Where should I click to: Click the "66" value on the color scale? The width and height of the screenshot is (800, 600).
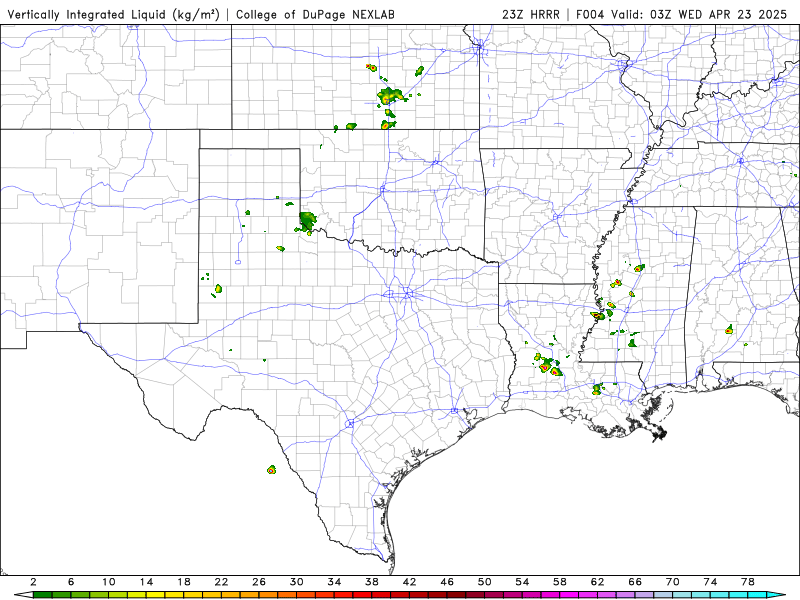[635, 582]
